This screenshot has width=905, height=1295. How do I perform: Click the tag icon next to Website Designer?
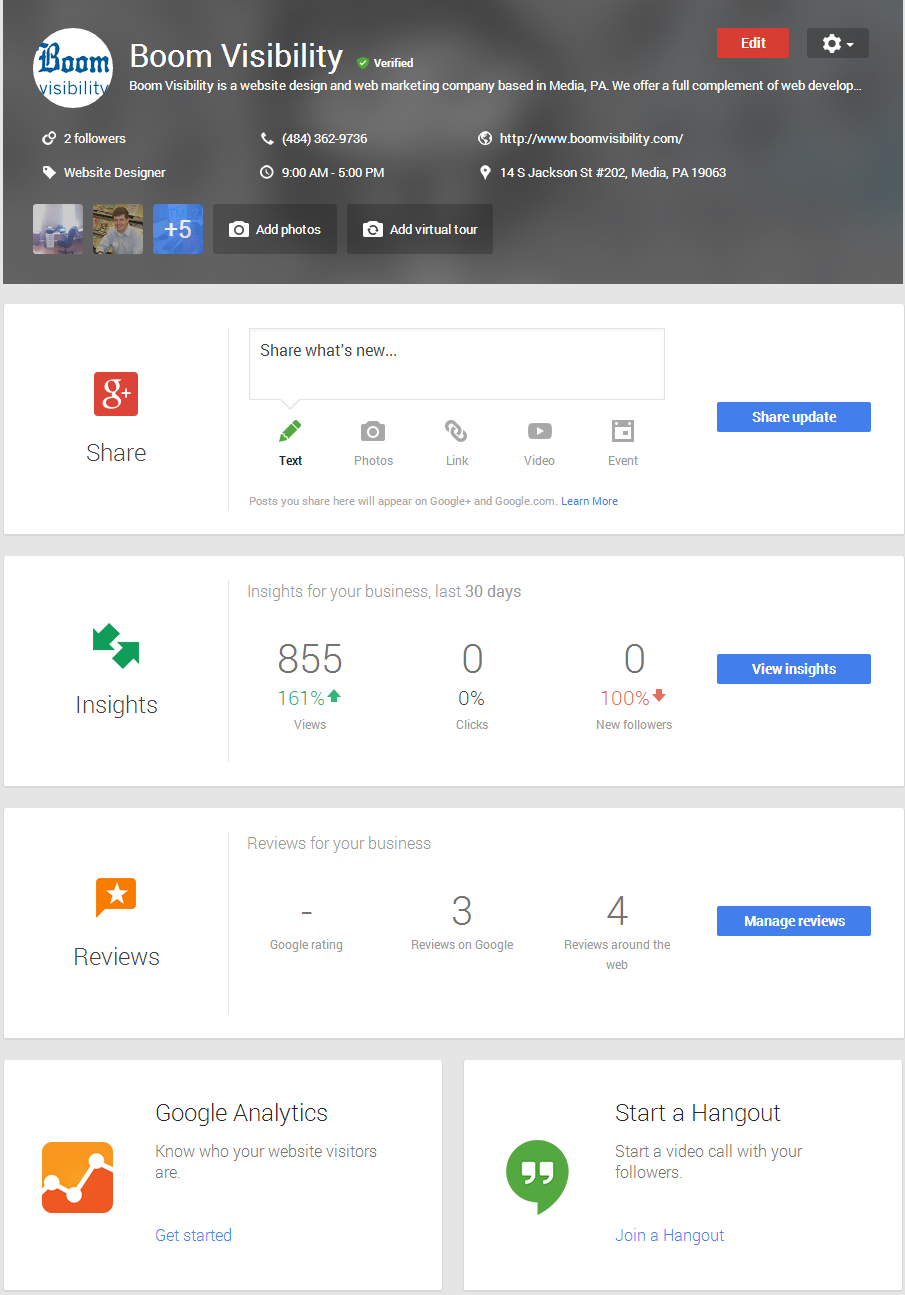pos(49,172)
